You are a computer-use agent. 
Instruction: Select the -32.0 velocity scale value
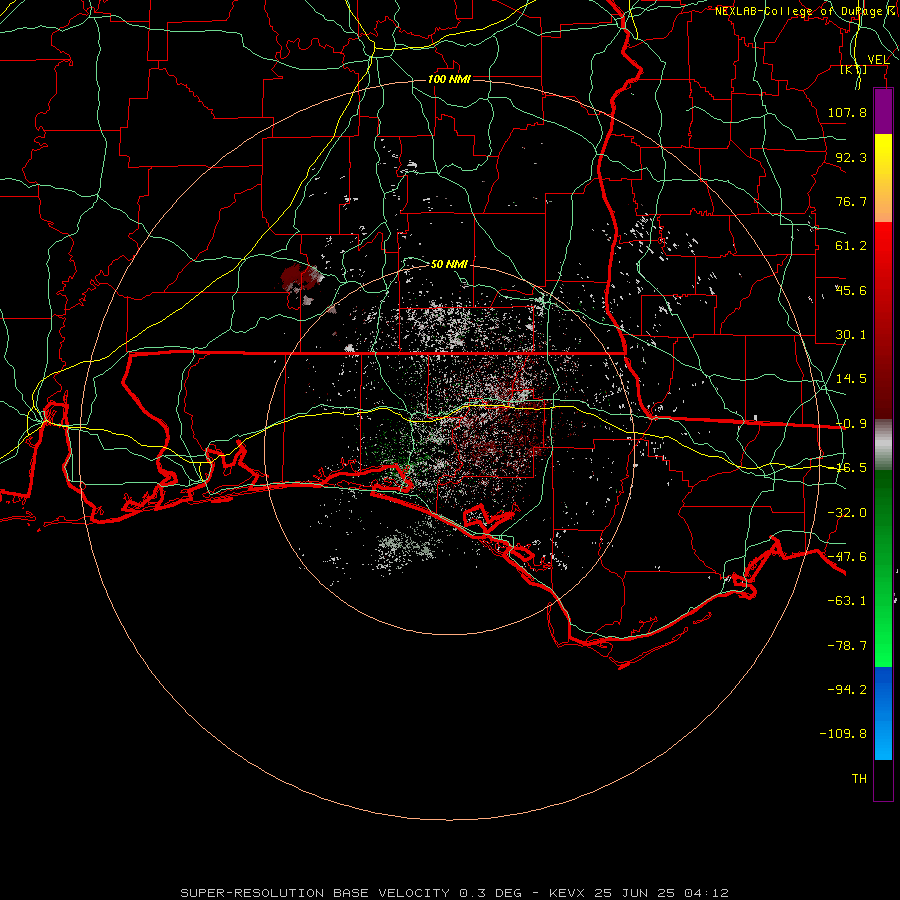pyautogui.click(x=847, y=513)
